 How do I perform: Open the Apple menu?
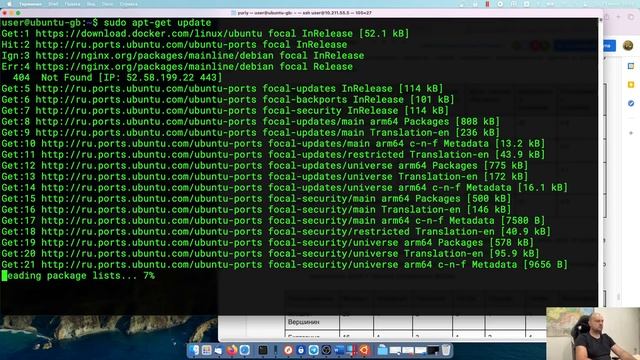[x=9, y=4]
